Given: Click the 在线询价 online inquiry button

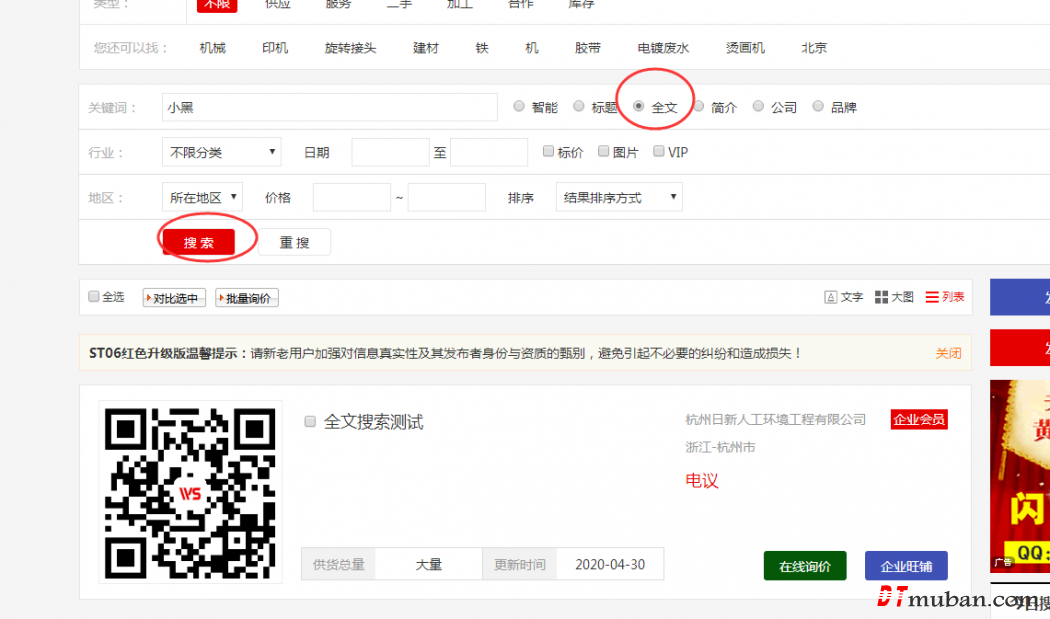Looking at the screenshot, I should pyautogui.click(x=804, y=566).
